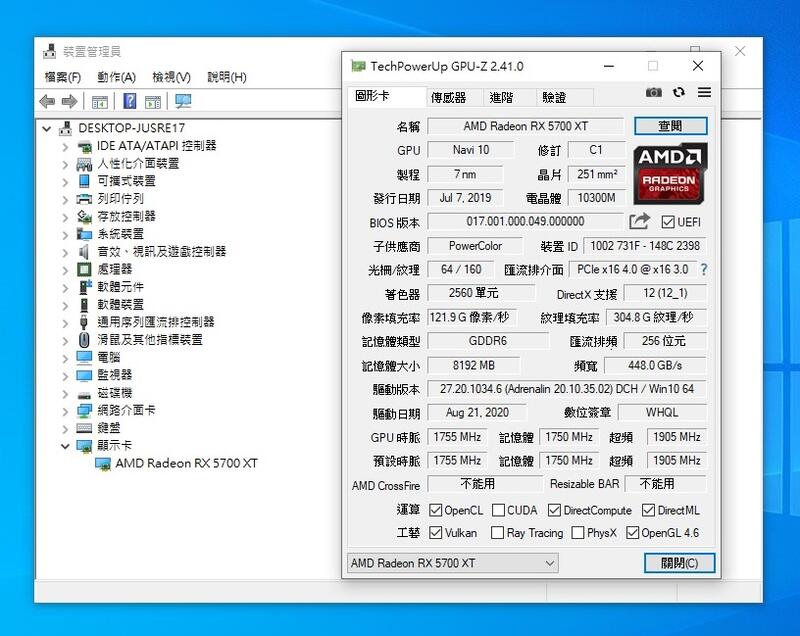This screenshot has height=636, width=800.
Task: Click the AMD Radeon Graphics logo
Action: pos(670,174)
